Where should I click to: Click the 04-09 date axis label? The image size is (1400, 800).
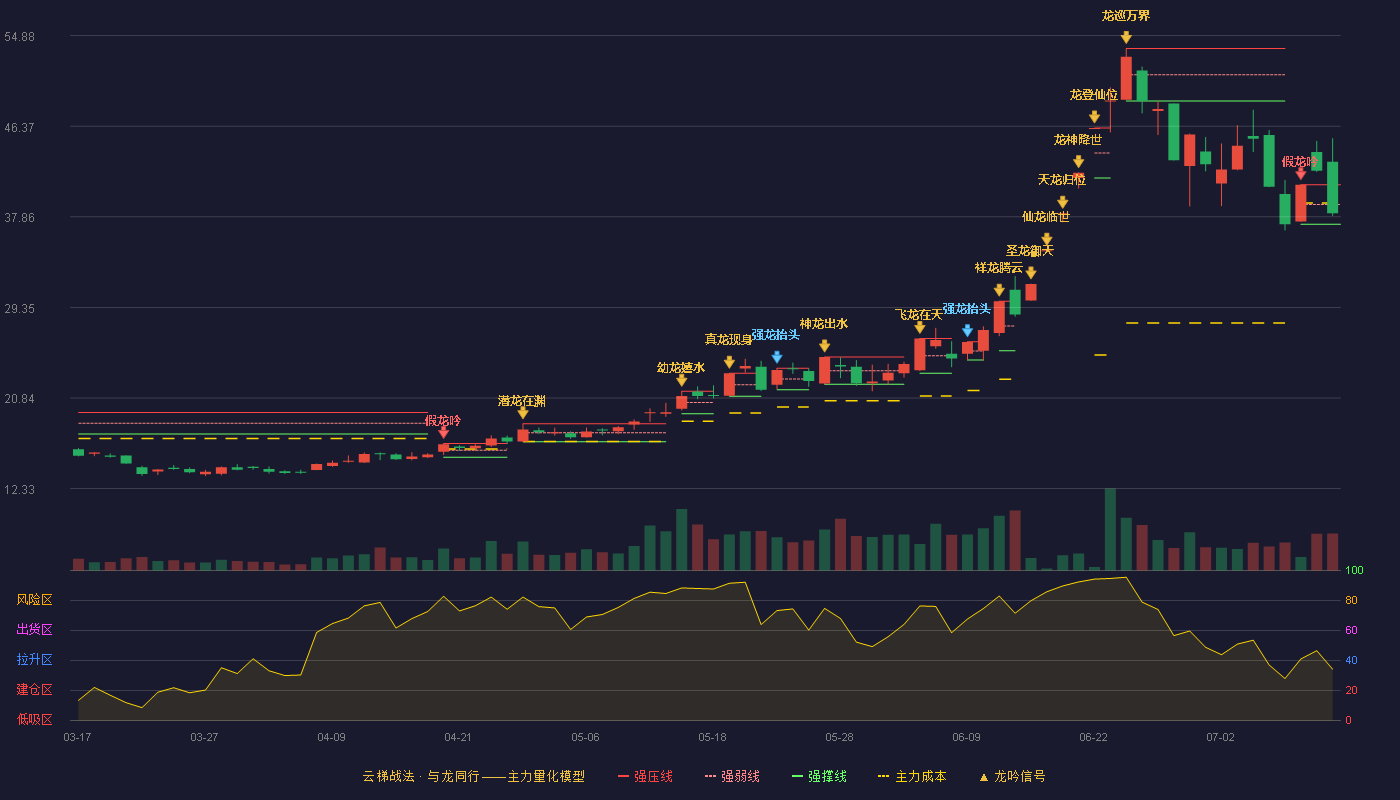pyautogui.click(x=331, y=737)
